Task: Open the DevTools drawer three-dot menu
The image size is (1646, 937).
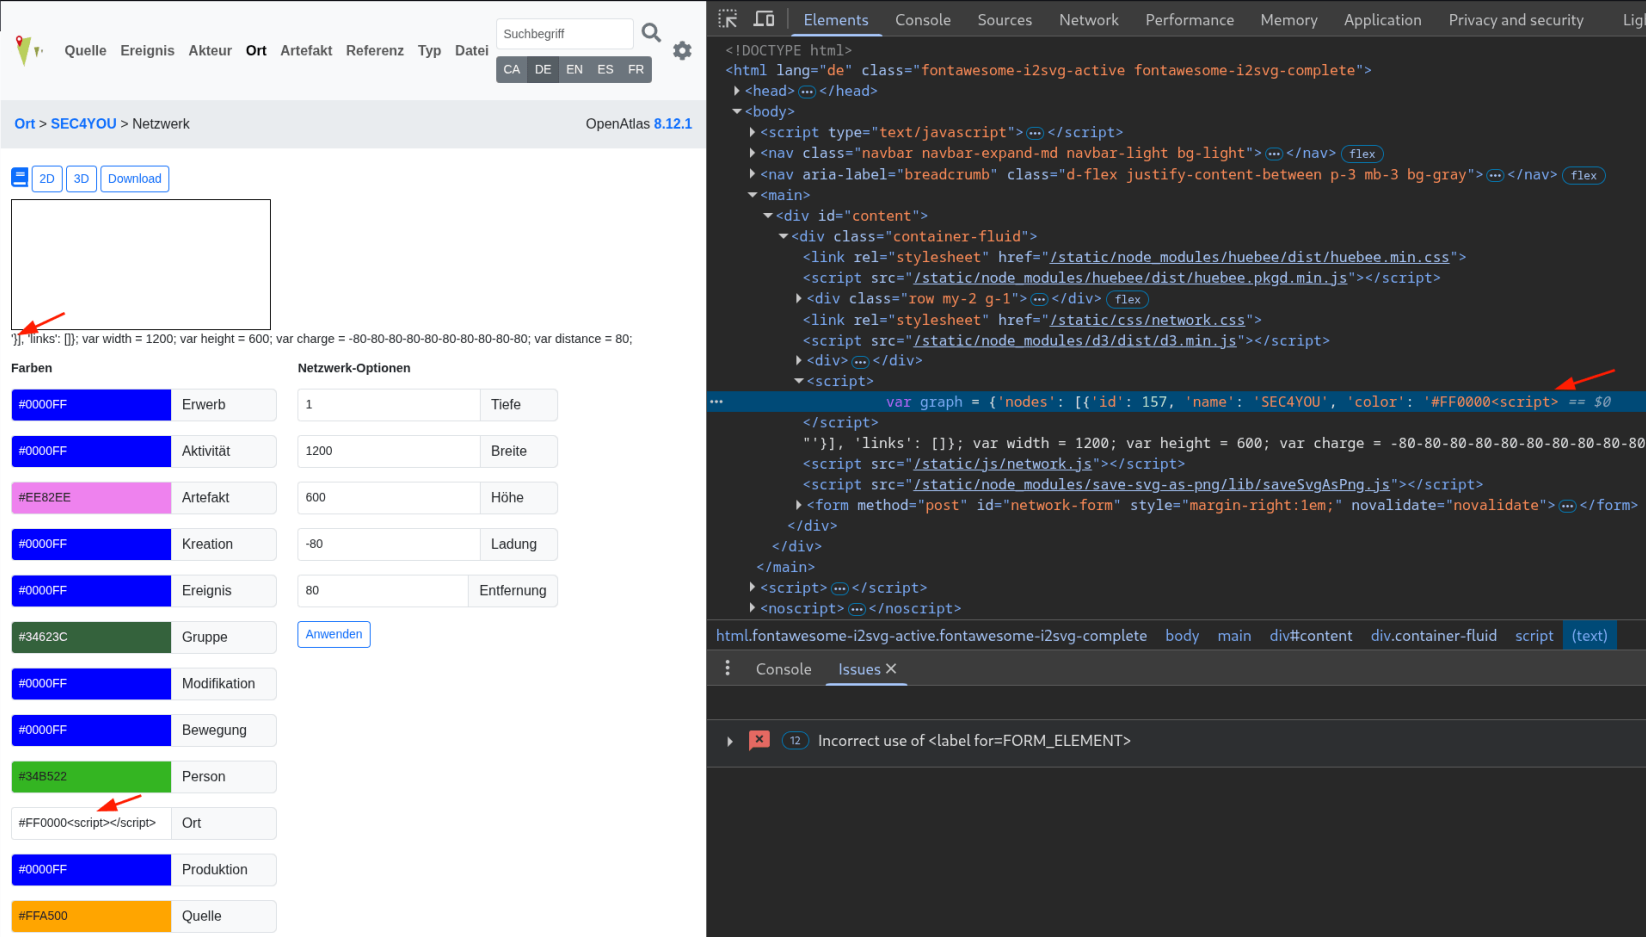Action: [727, 668]
